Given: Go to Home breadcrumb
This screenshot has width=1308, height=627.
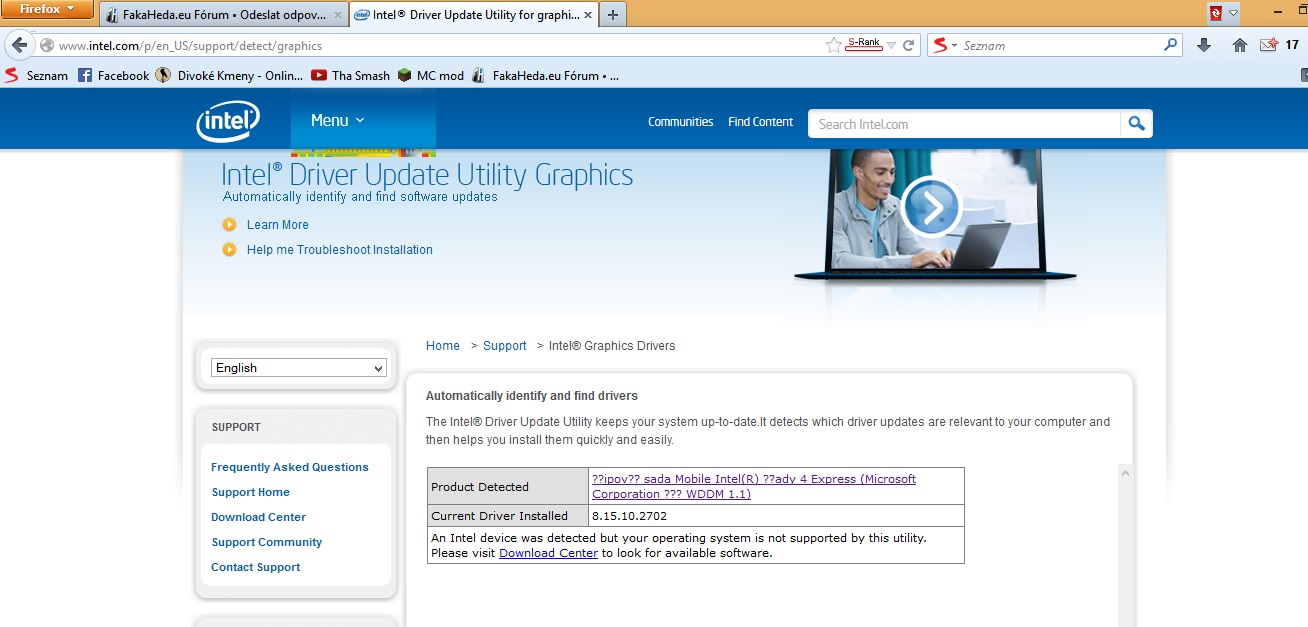Looking at the screenshot, I should pyautogui.click(x=443, y=346).
